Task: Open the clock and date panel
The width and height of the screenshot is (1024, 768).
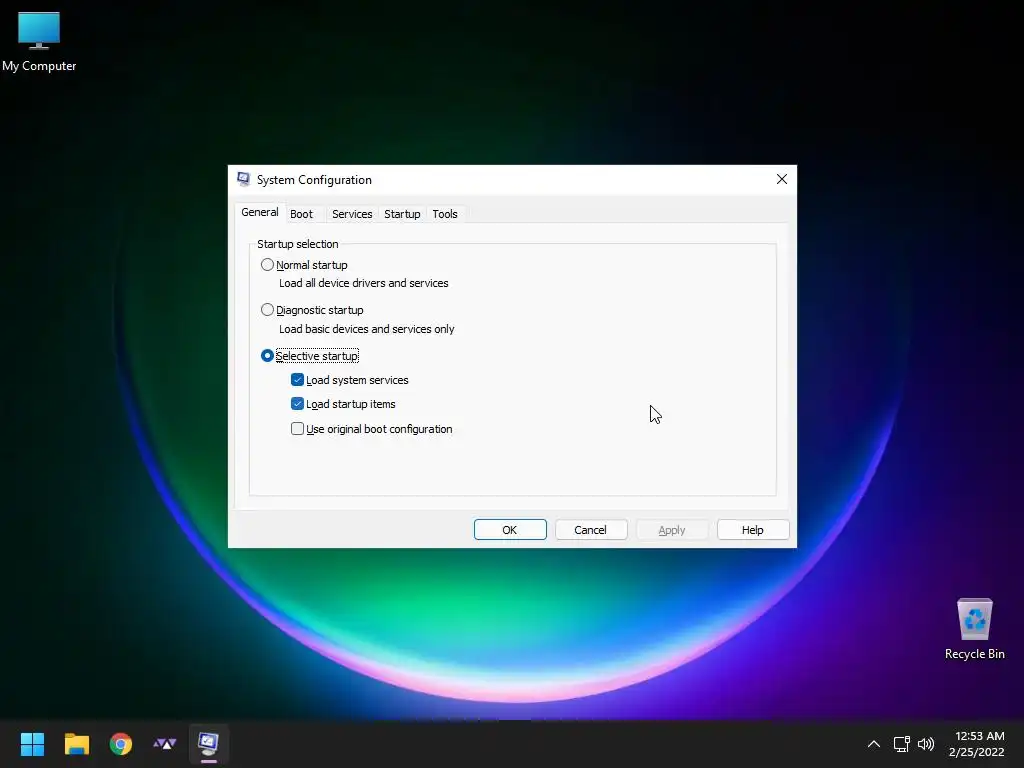Action: (977, 744)
